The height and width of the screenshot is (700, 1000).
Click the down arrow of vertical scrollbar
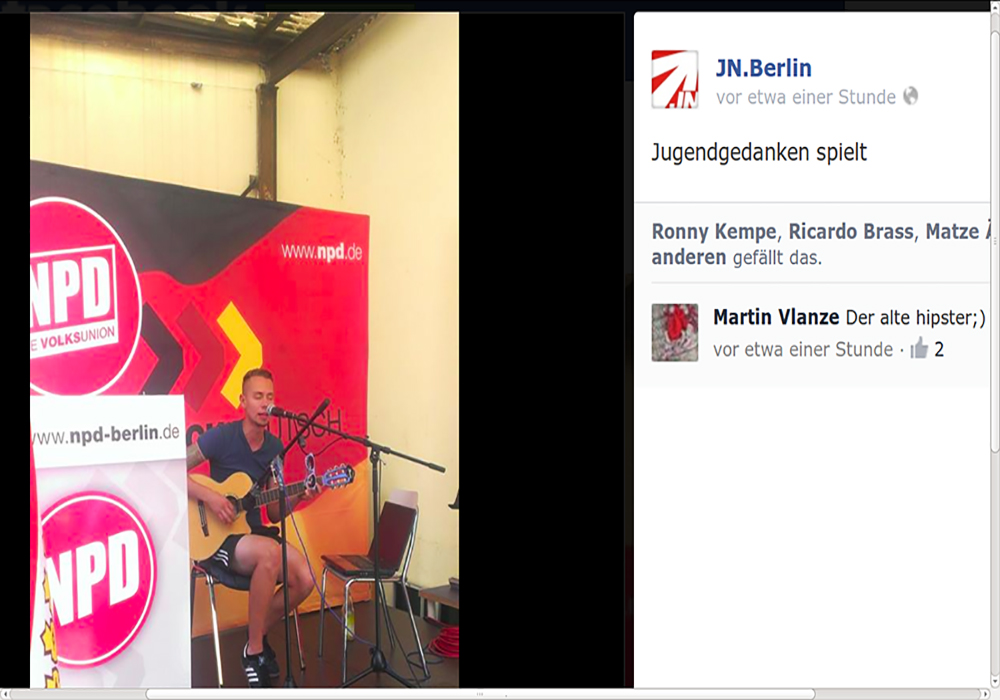(995, 681)
